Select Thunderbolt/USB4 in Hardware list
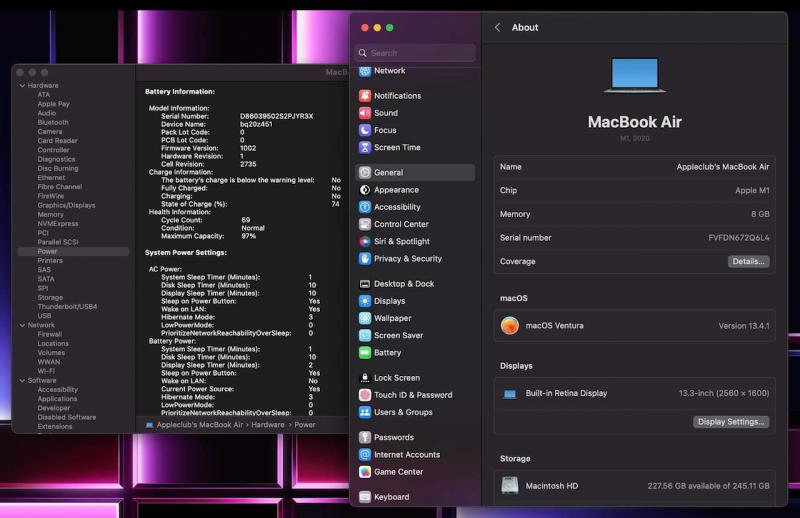 67,307
